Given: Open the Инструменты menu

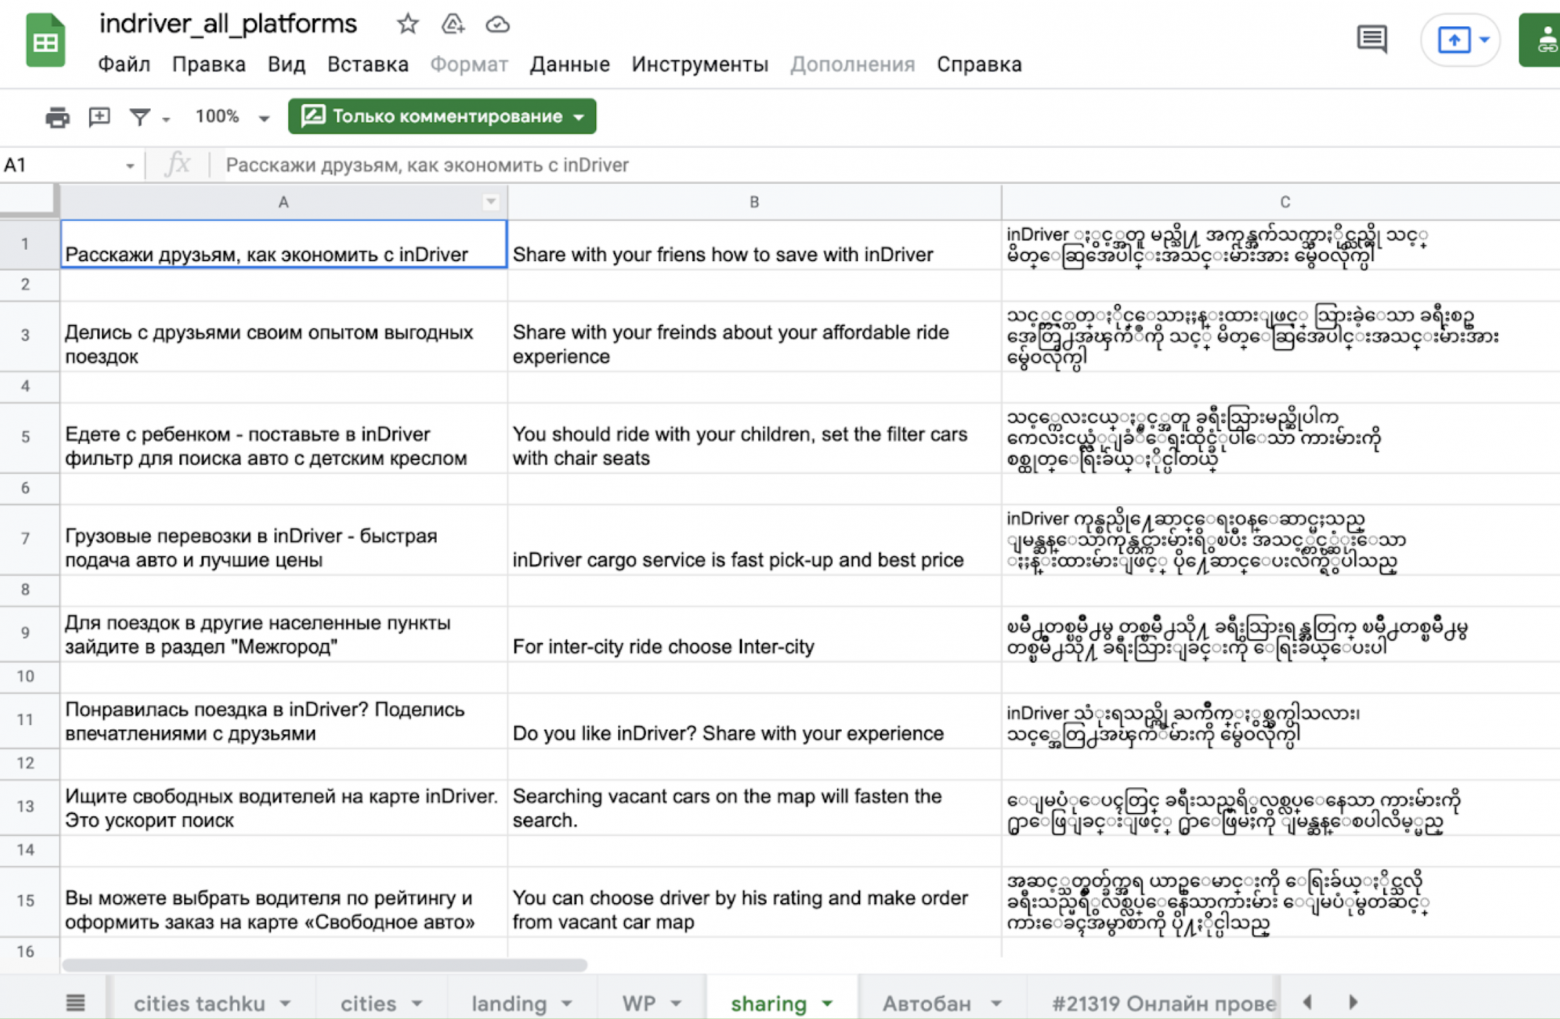Looking at the screenshot, I should (x=700, y=64).
